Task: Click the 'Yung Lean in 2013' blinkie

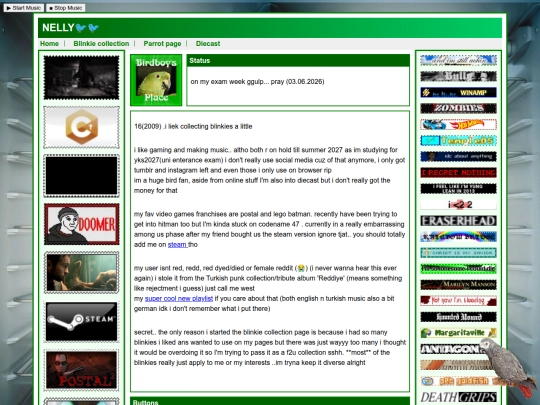Action: coord(458,188)
